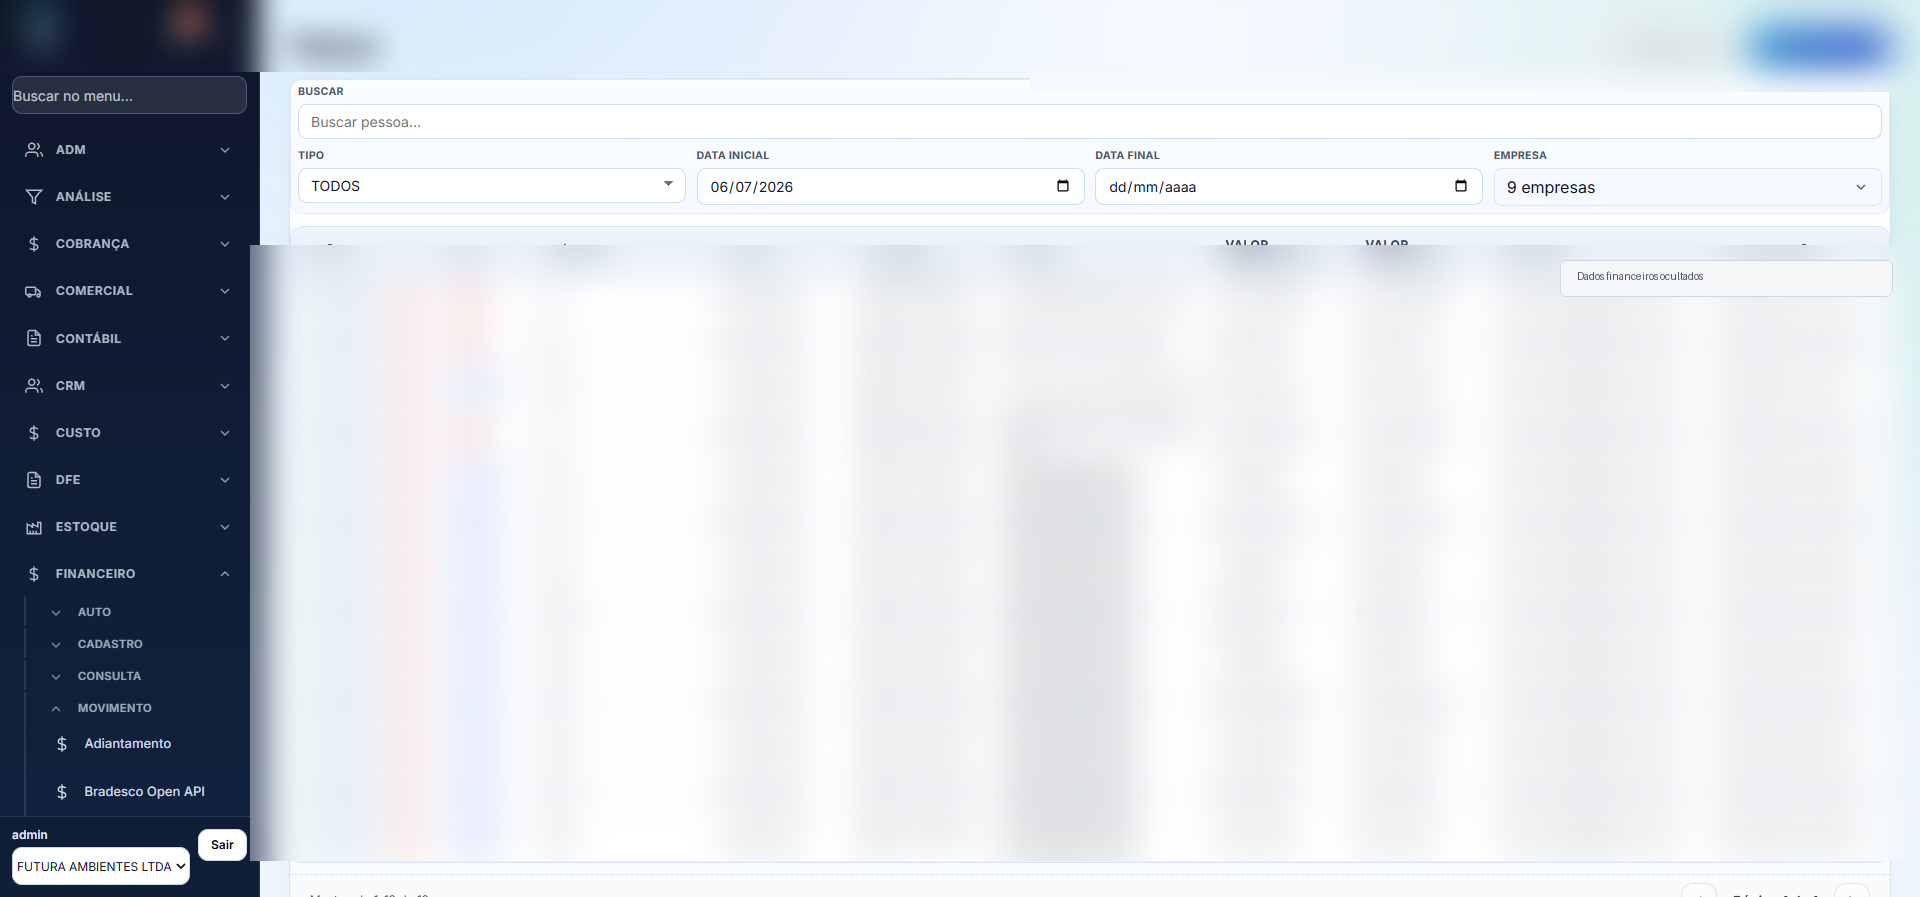This screenshot has height=897, width=1920.
Task: Click the ESTOQUE factory icon
Action: (34, 527)
